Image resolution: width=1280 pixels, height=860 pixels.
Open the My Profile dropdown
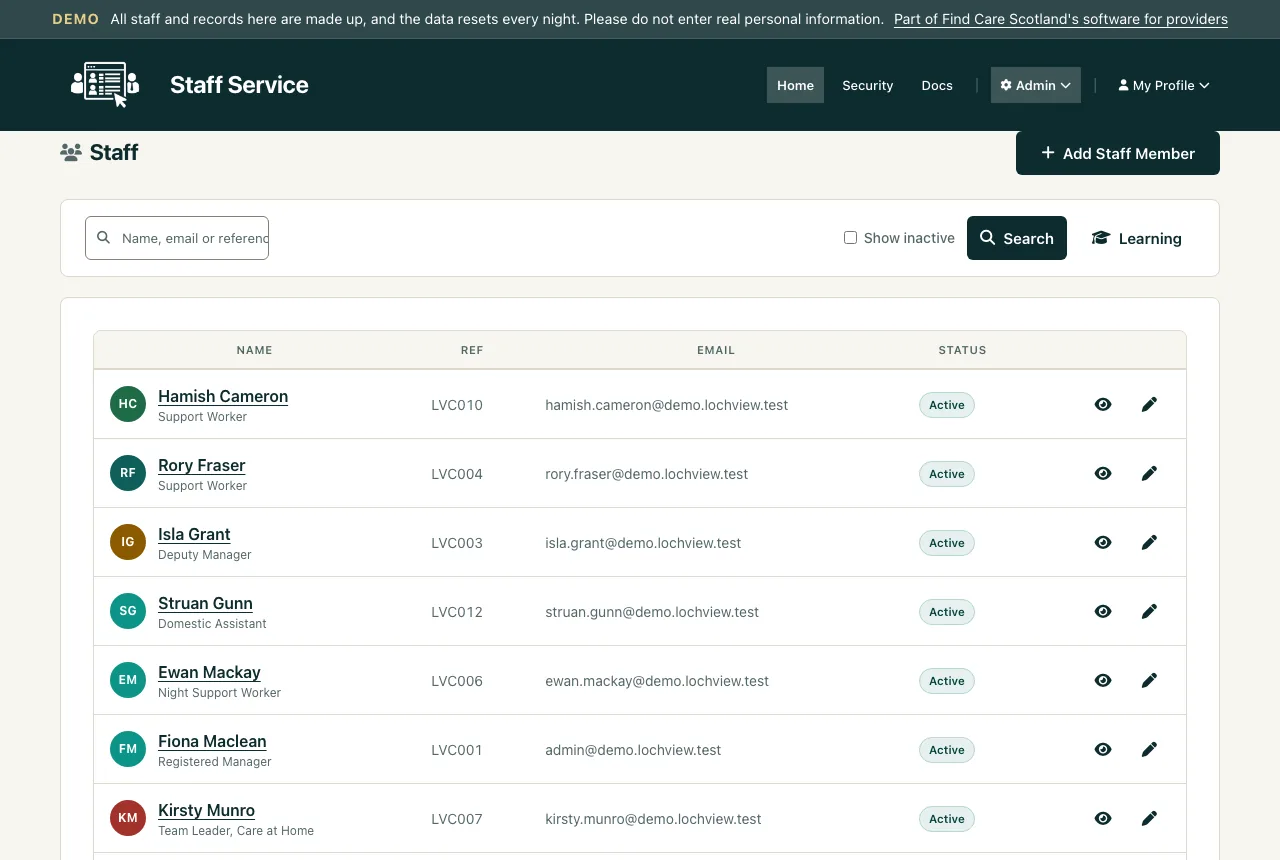[x=1164, y=85]
